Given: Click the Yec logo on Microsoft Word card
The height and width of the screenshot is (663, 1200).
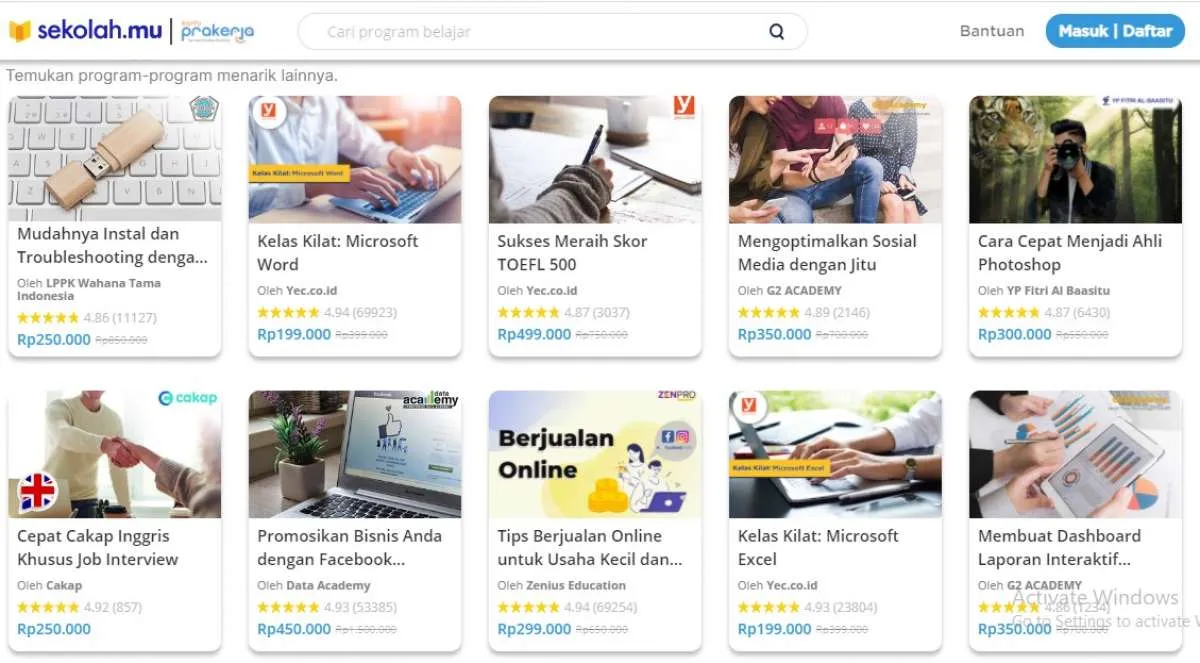Looking at the screenshot, I should (268, 111).
